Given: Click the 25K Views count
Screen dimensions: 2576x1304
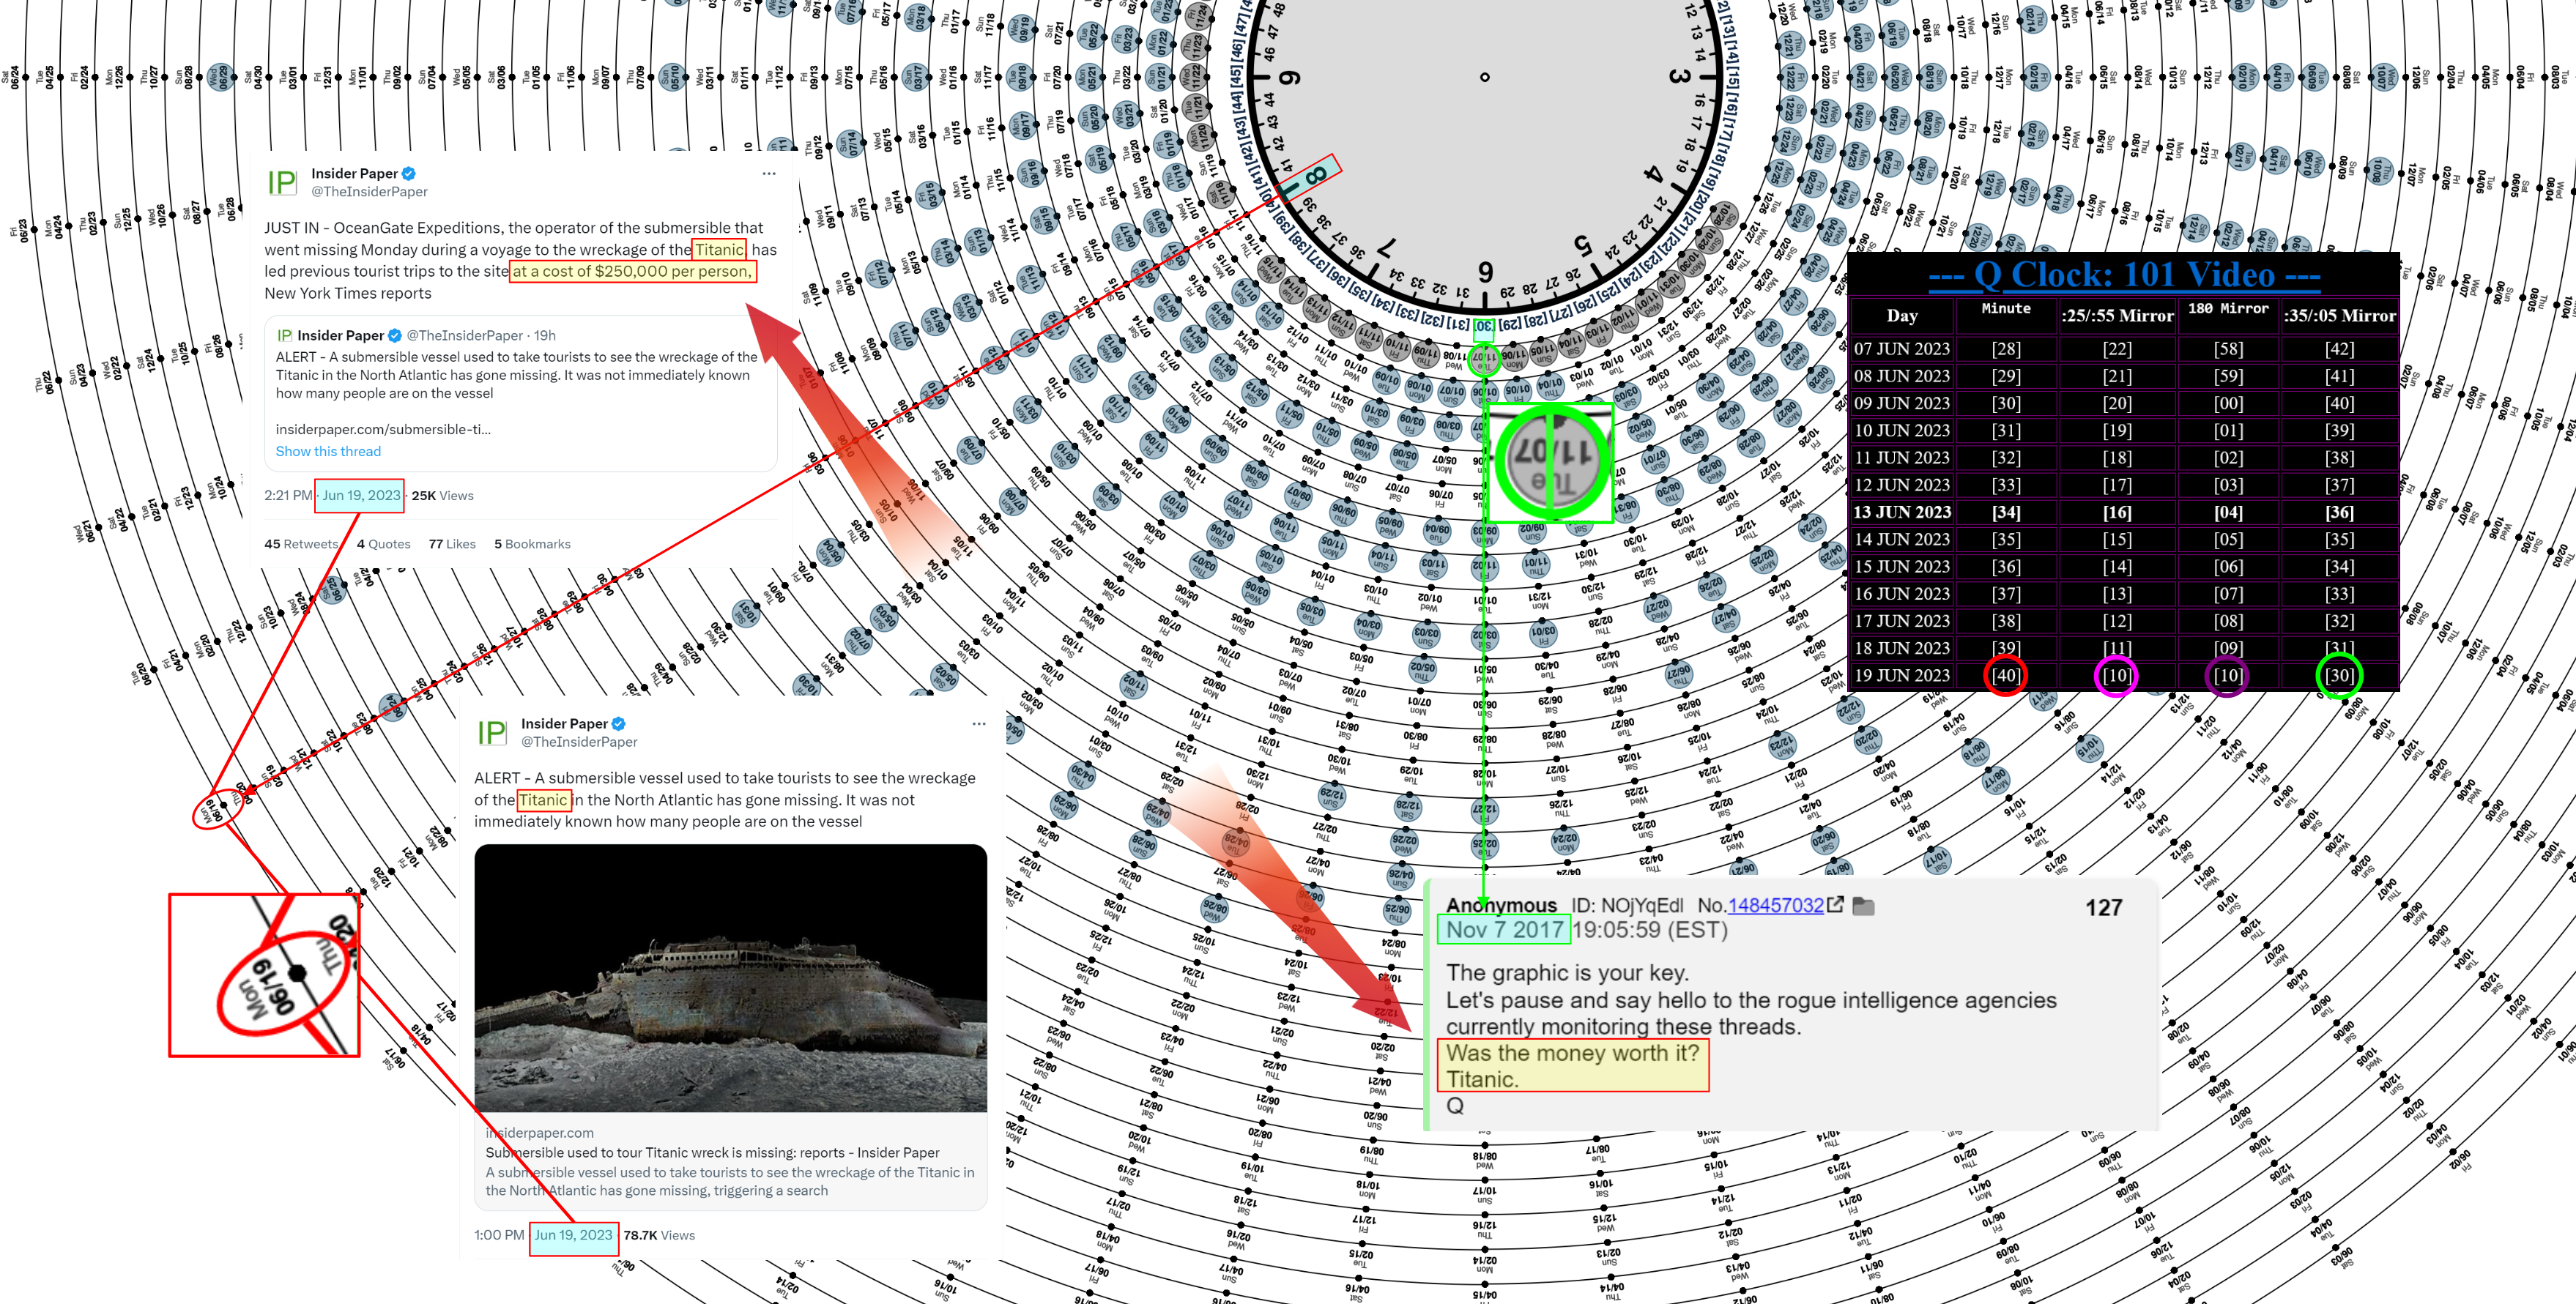Looking at the screenshot, I should 442,495.
